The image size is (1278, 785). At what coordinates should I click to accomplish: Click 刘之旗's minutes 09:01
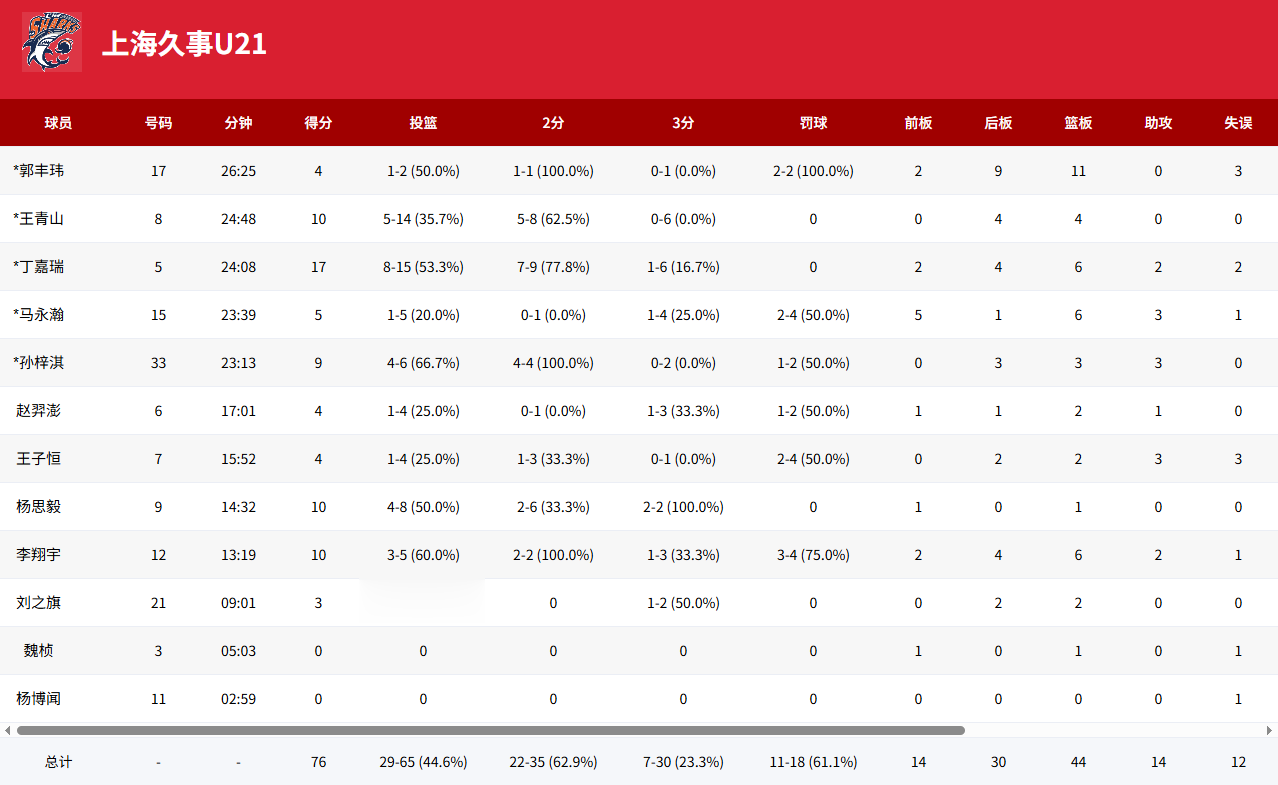point(238,603)
